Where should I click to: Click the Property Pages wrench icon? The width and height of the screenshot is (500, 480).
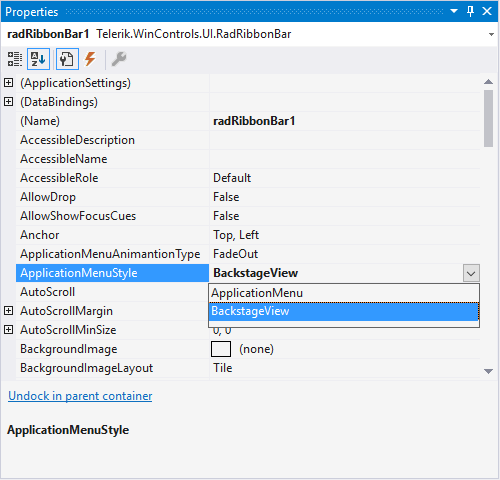tap(119, 59)
